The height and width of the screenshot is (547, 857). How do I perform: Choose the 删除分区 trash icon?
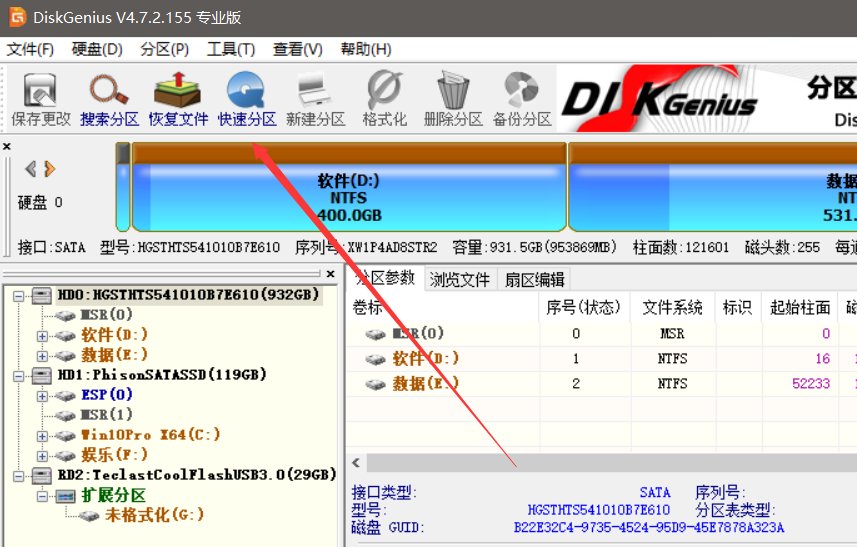pos(453,99)
